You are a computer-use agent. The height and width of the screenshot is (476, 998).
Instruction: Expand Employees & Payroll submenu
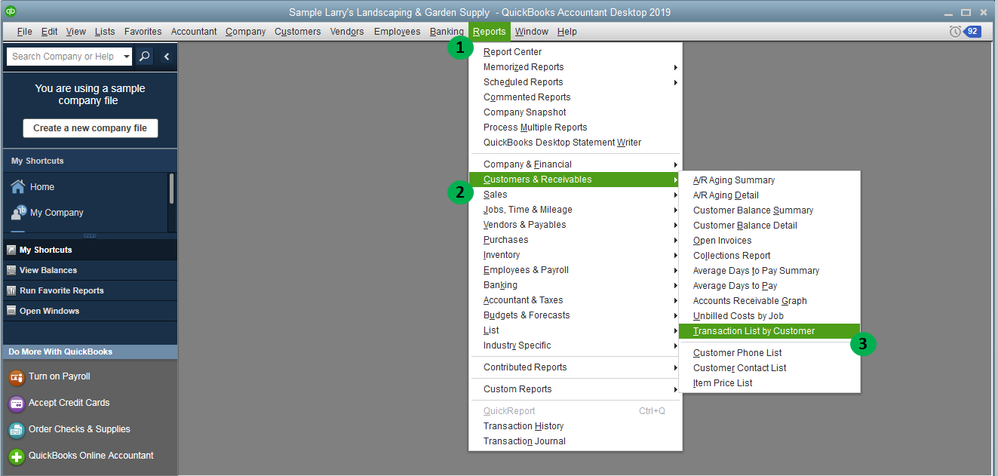(x=675, y=270)
